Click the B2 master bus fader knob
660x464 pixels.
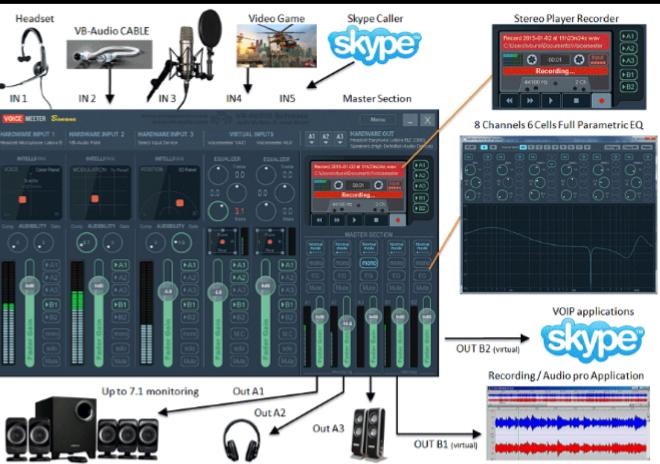tap(426, 317)
